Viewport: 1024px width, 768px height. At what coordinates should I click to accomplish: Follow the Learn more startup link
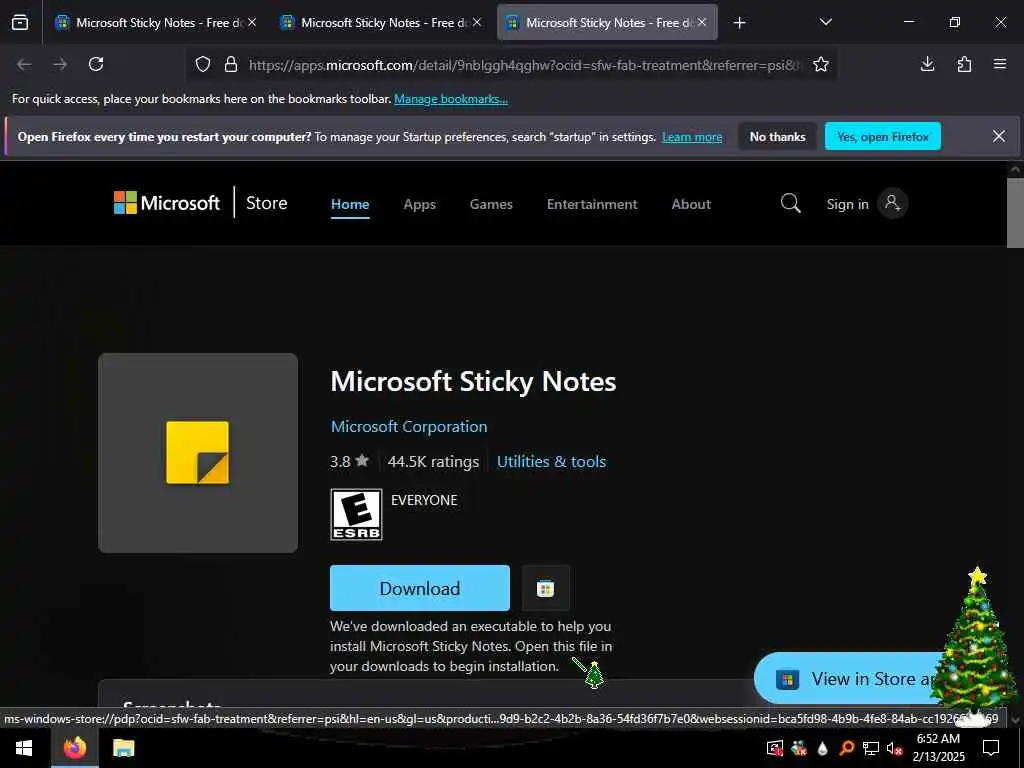coord(692,137)
